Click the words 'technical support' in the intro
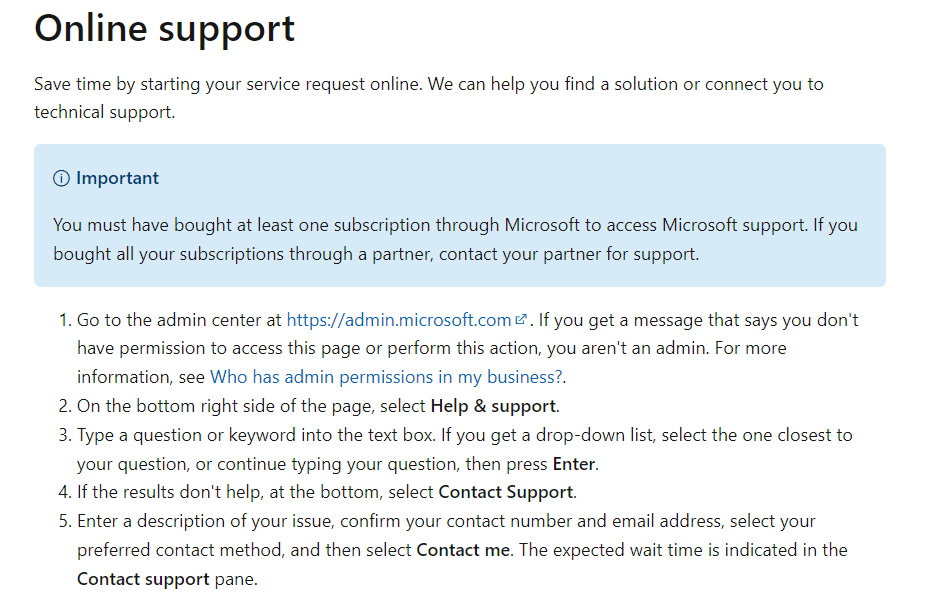Viewport: 926px width, 600px height. click(x=103, y=112)
